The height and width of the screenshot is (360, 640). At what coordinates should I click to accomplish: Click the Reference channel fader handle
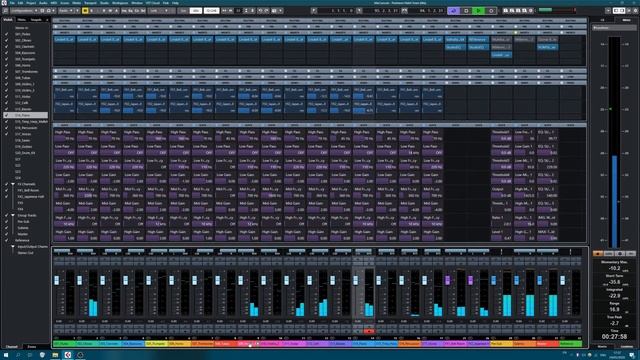point(562,280)
